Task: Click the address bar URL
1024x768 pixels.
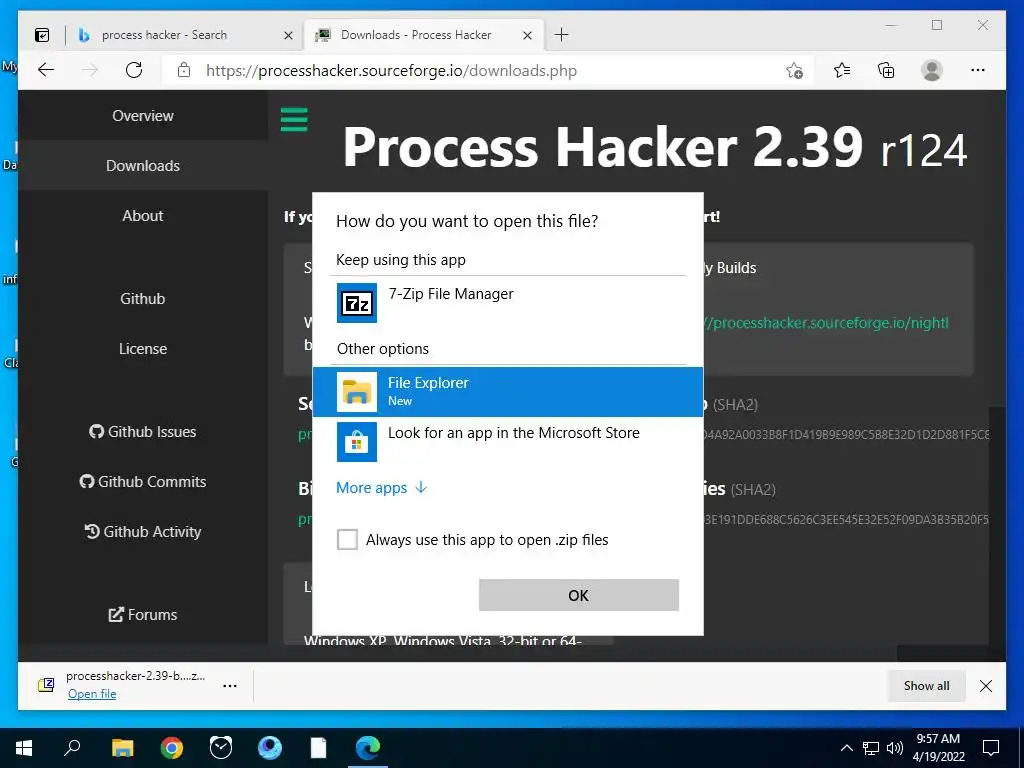Action: [x=391, y=71]
